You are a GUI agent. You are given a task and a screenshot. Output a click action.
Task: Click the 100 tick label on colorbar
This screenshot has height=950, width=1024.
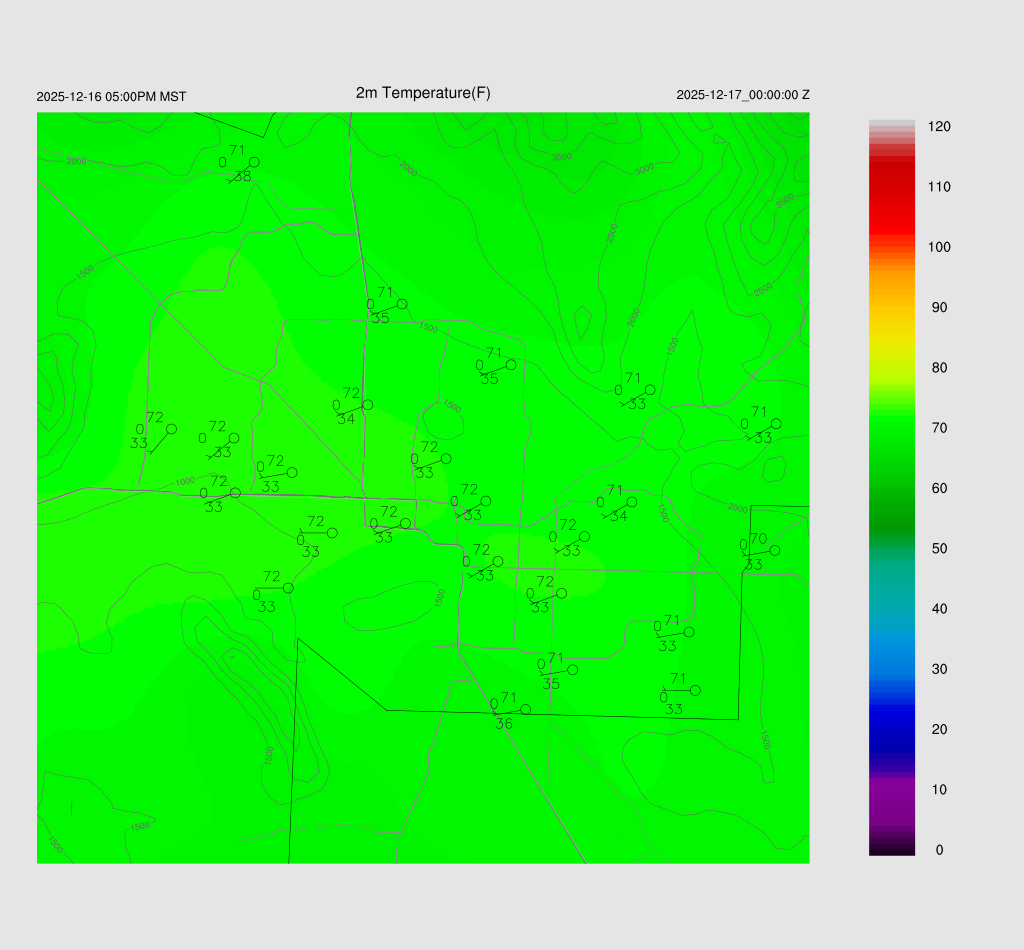coord(938,247)
